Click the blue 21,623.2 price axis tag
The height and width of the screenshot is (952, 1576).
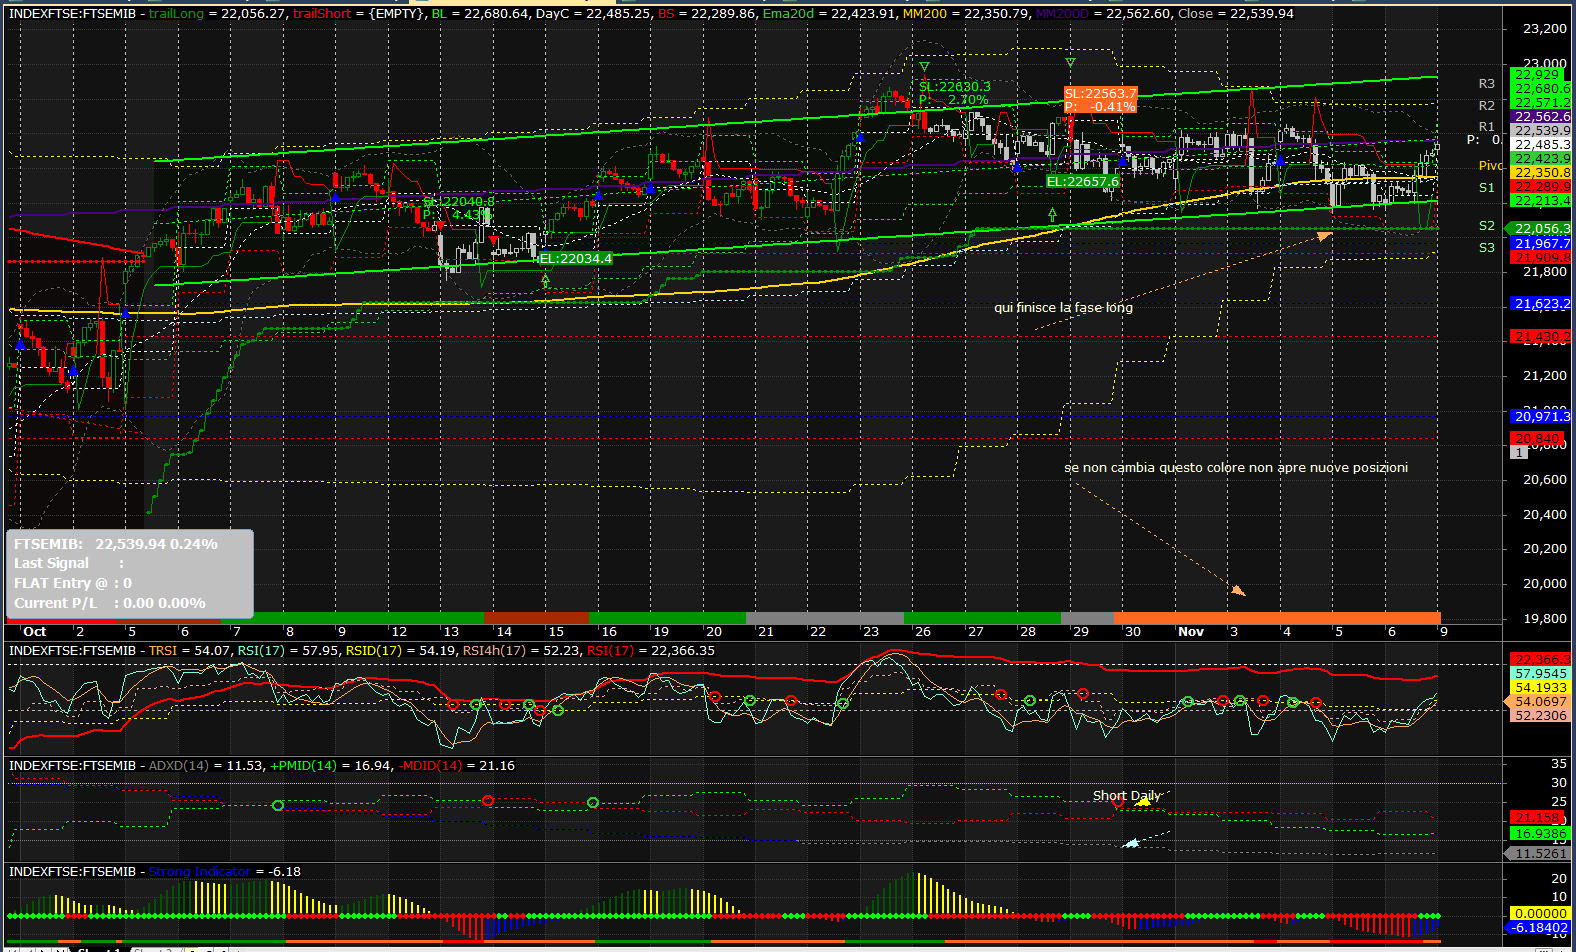(x=1540, y=304)
